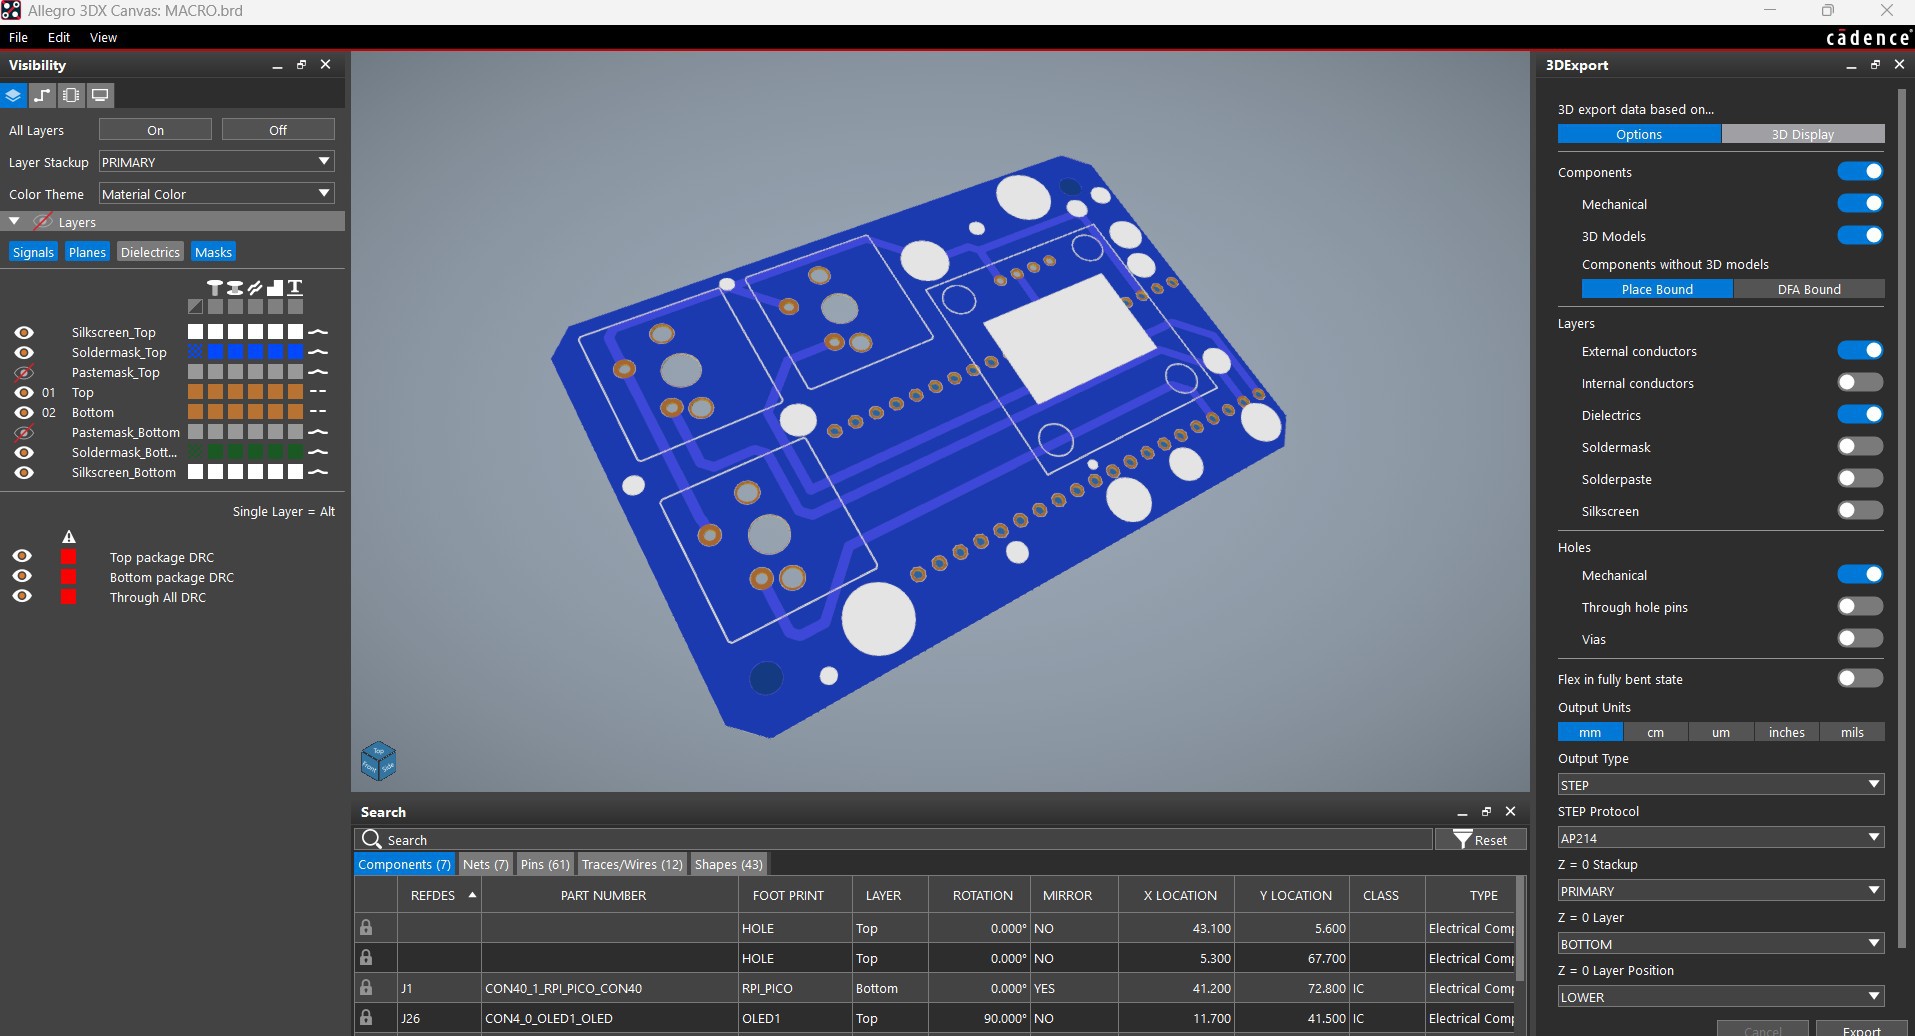This screenshot has height=1036, width=1915.
Task: Click the magnifier icon in Search panel
Action: click(372, 839)
